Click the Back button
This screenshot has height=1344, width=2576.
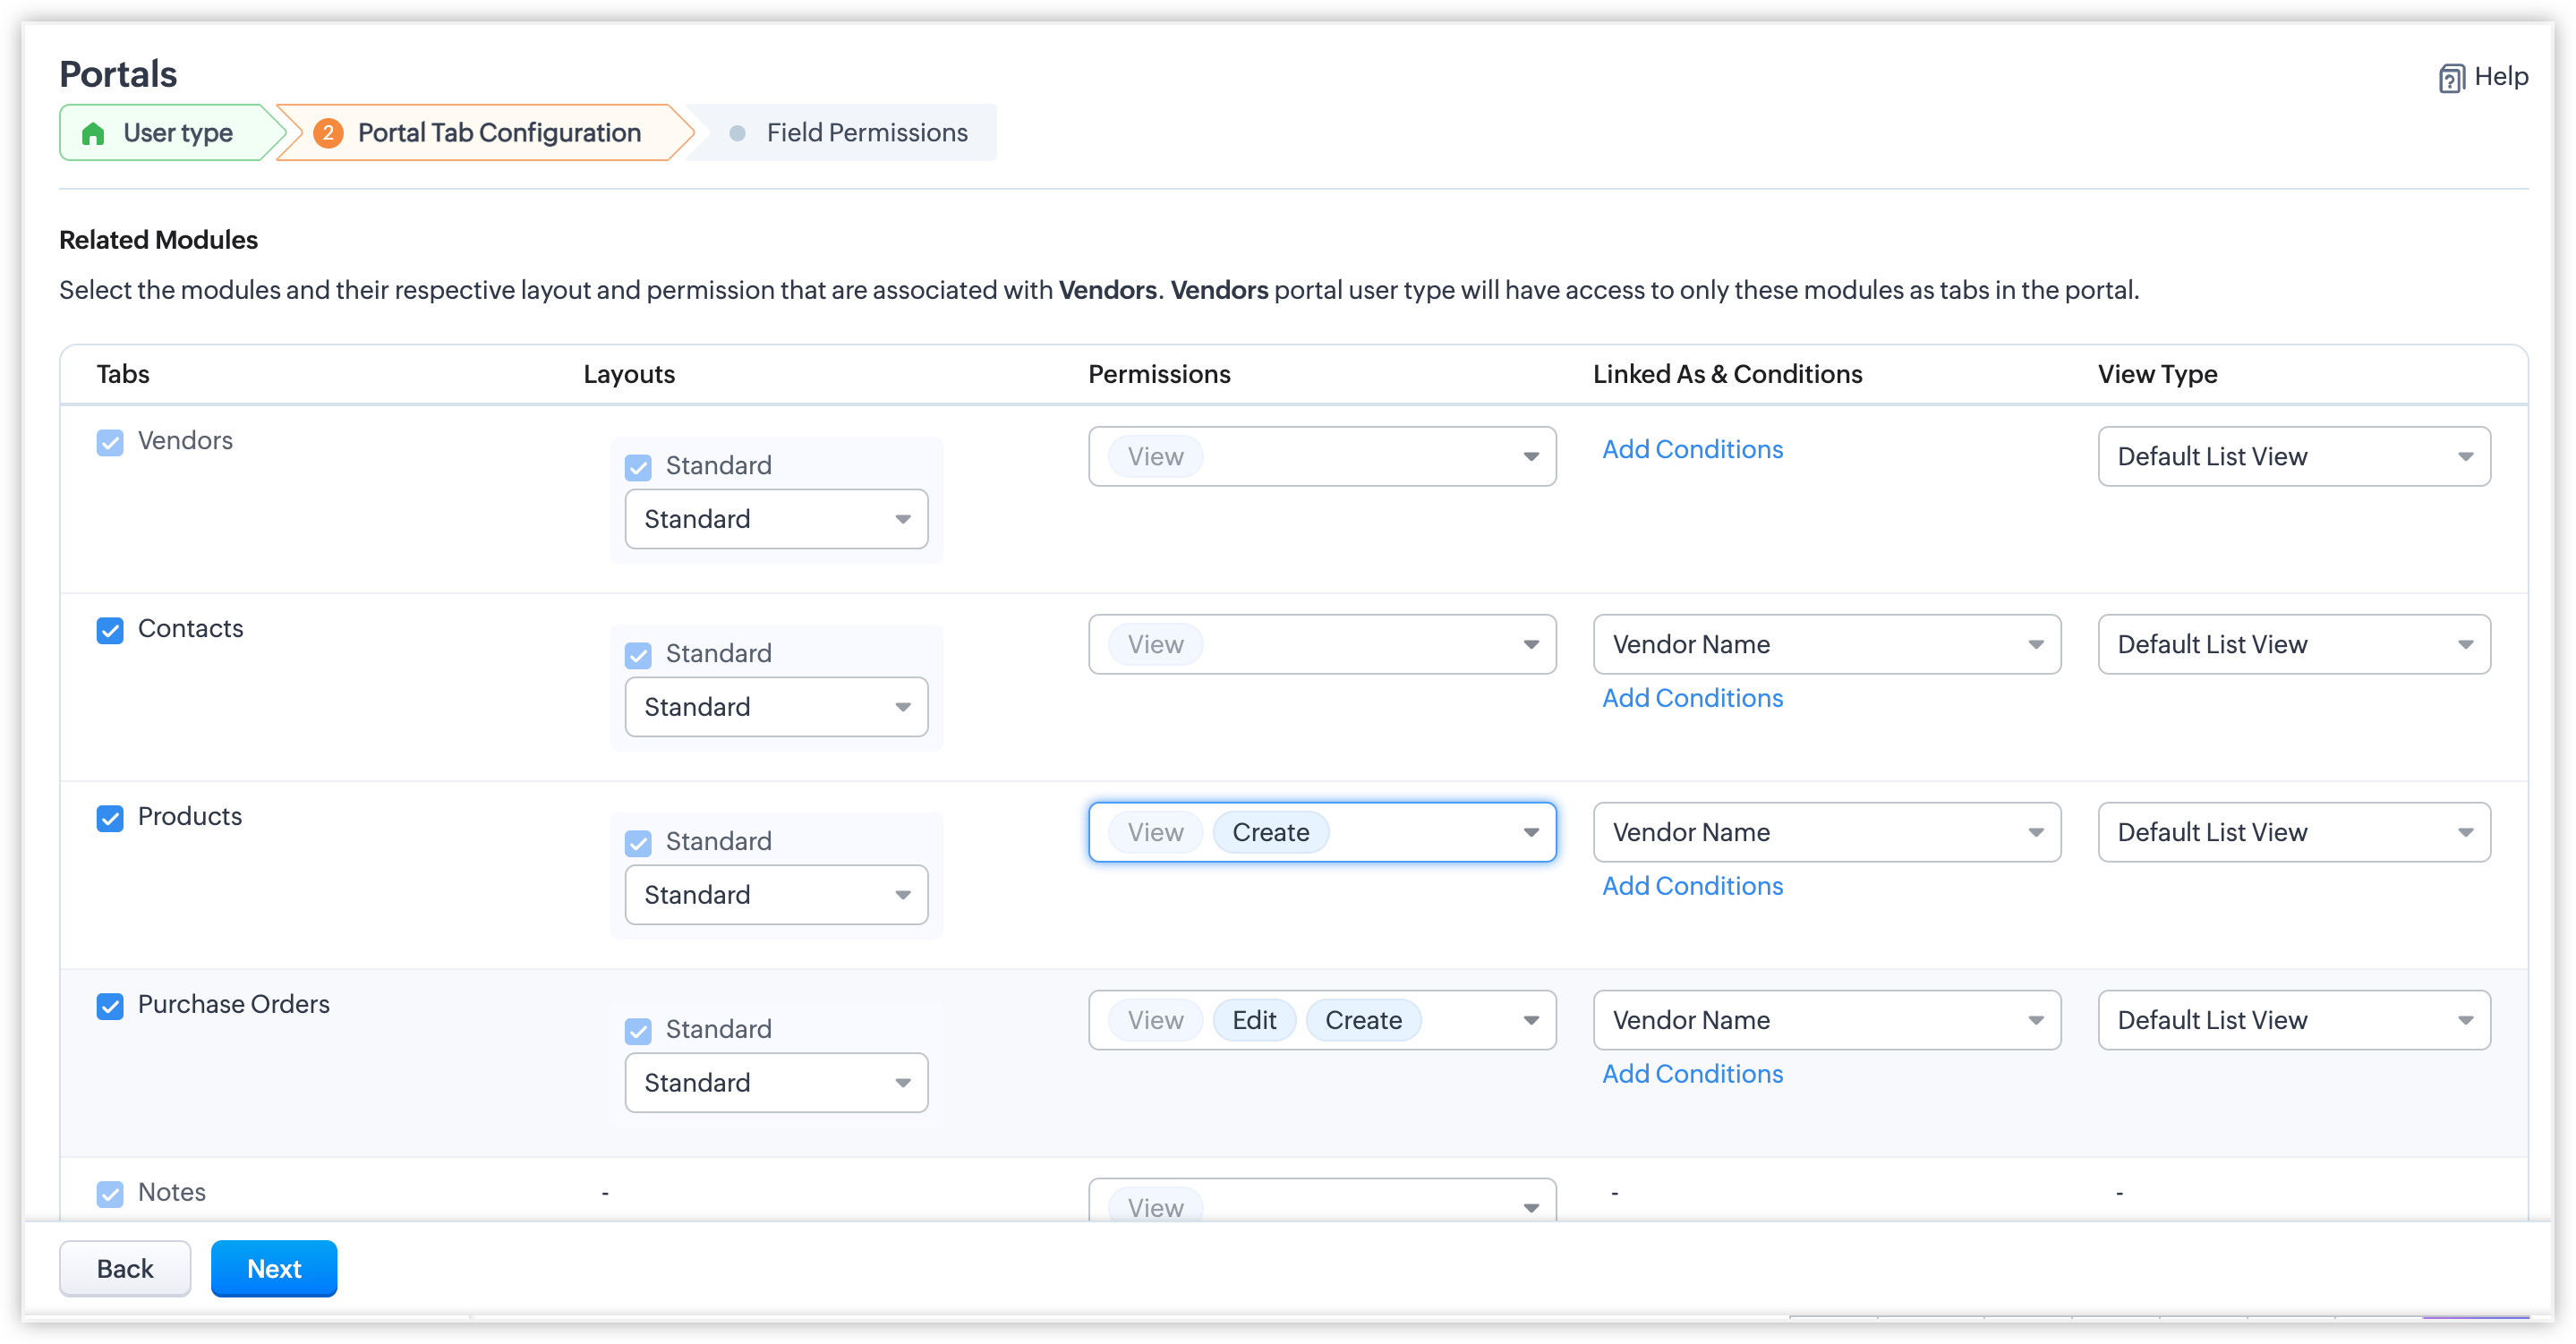125,1268
